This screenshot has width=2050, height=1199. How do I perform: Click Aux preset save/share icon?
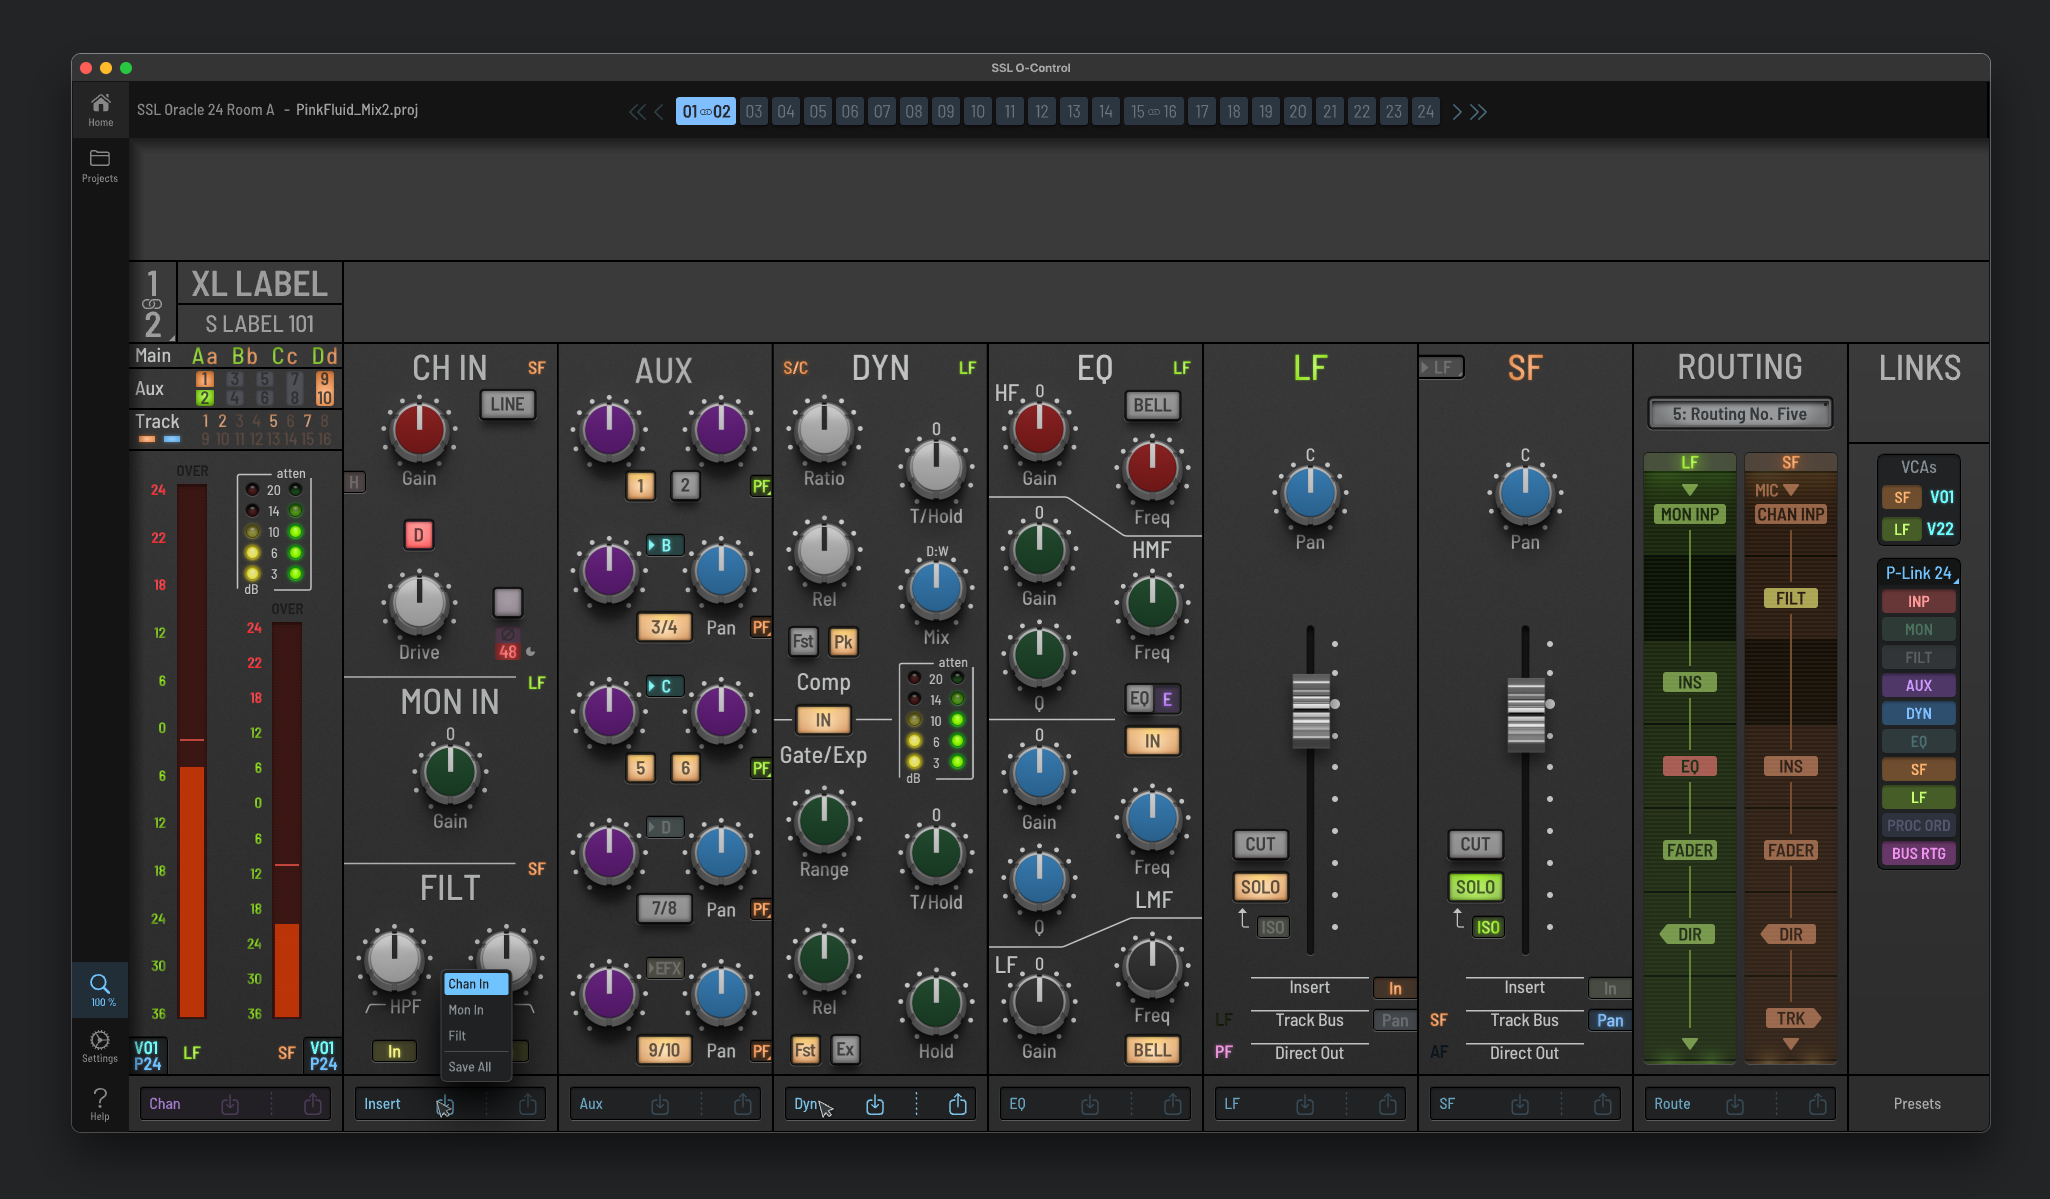[x=743, y=1104]
